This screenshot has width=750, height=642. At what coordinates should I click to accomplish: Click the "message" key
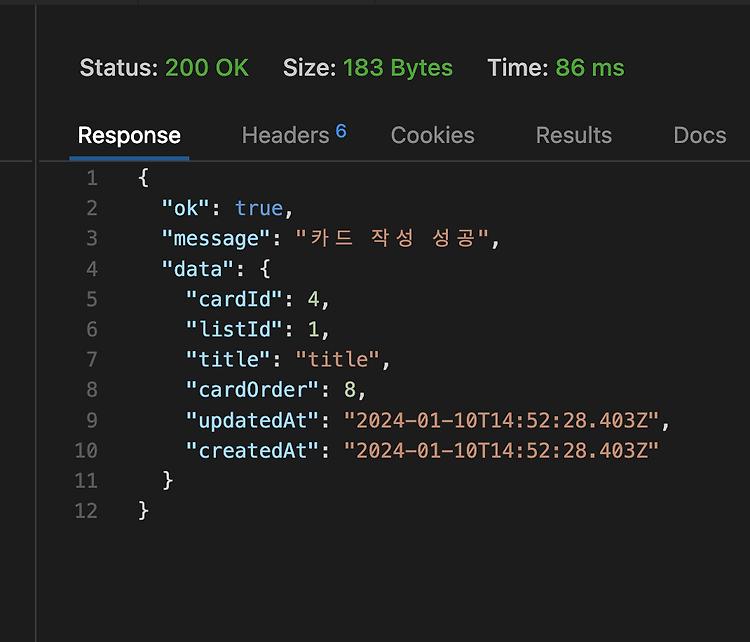click(216, 239)
